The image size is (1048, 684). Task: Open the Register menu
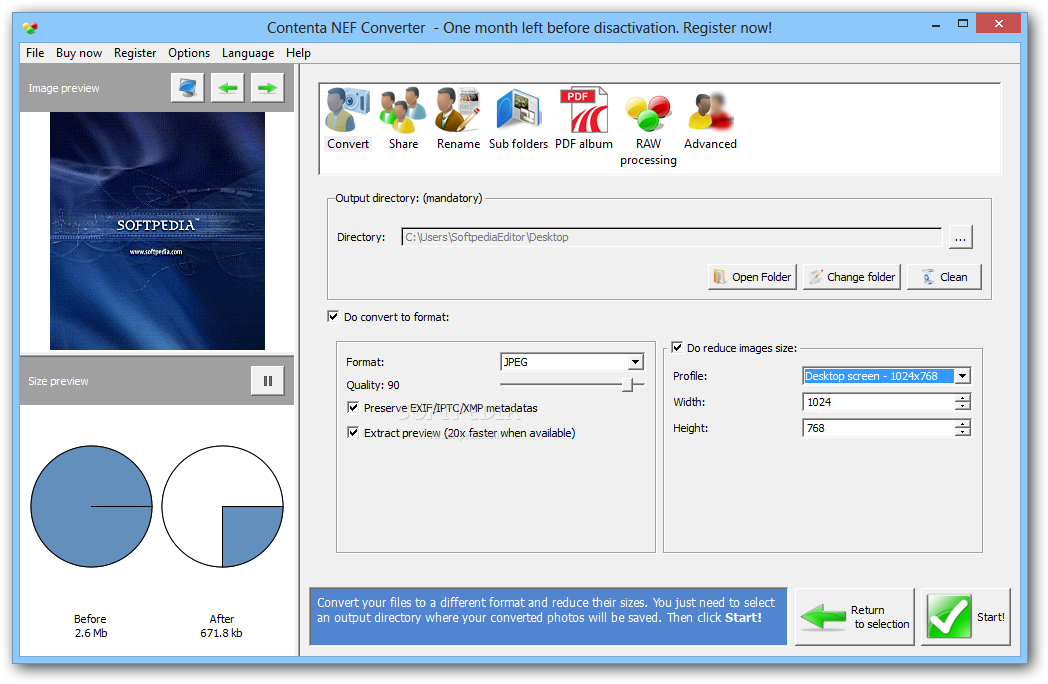tap(135, 53)
